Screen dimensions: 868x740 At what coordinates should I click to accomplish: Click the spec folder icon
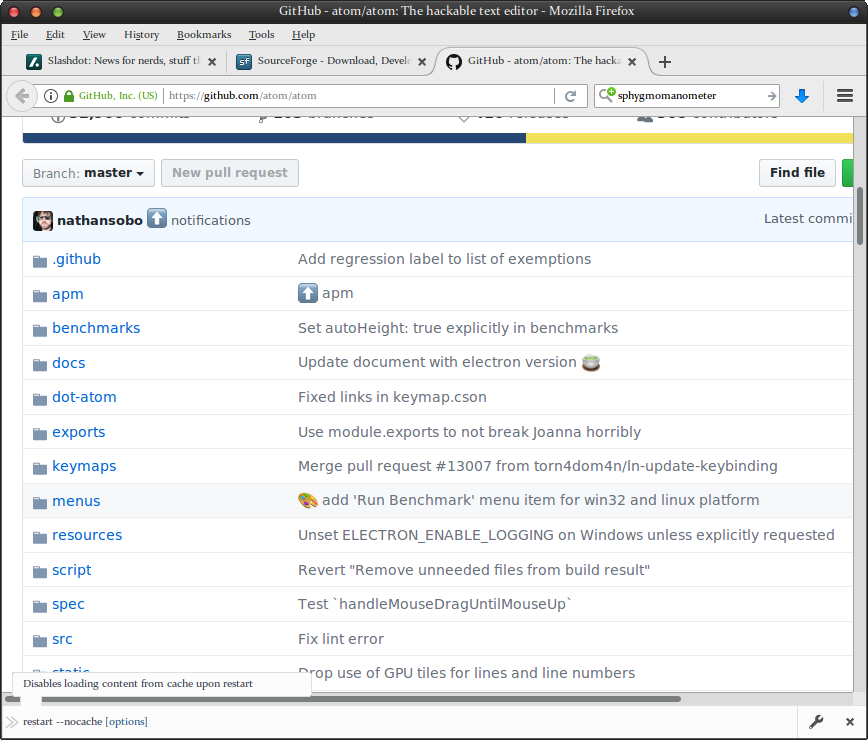point(39,606)
